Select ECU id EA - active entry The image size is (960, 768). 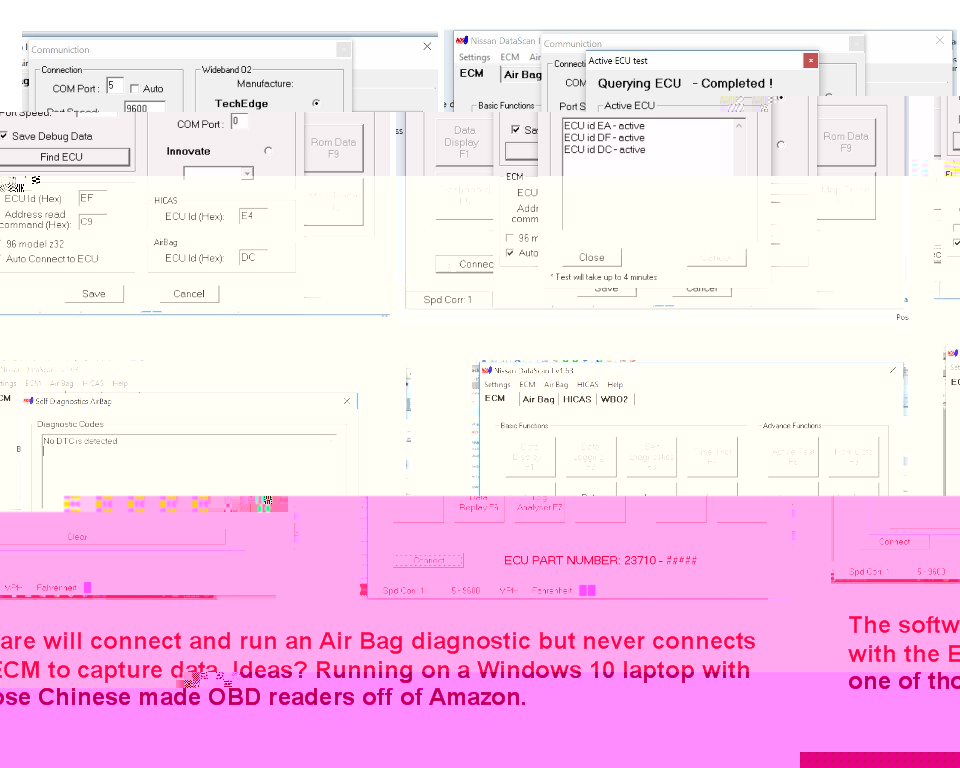pos(604,126)
